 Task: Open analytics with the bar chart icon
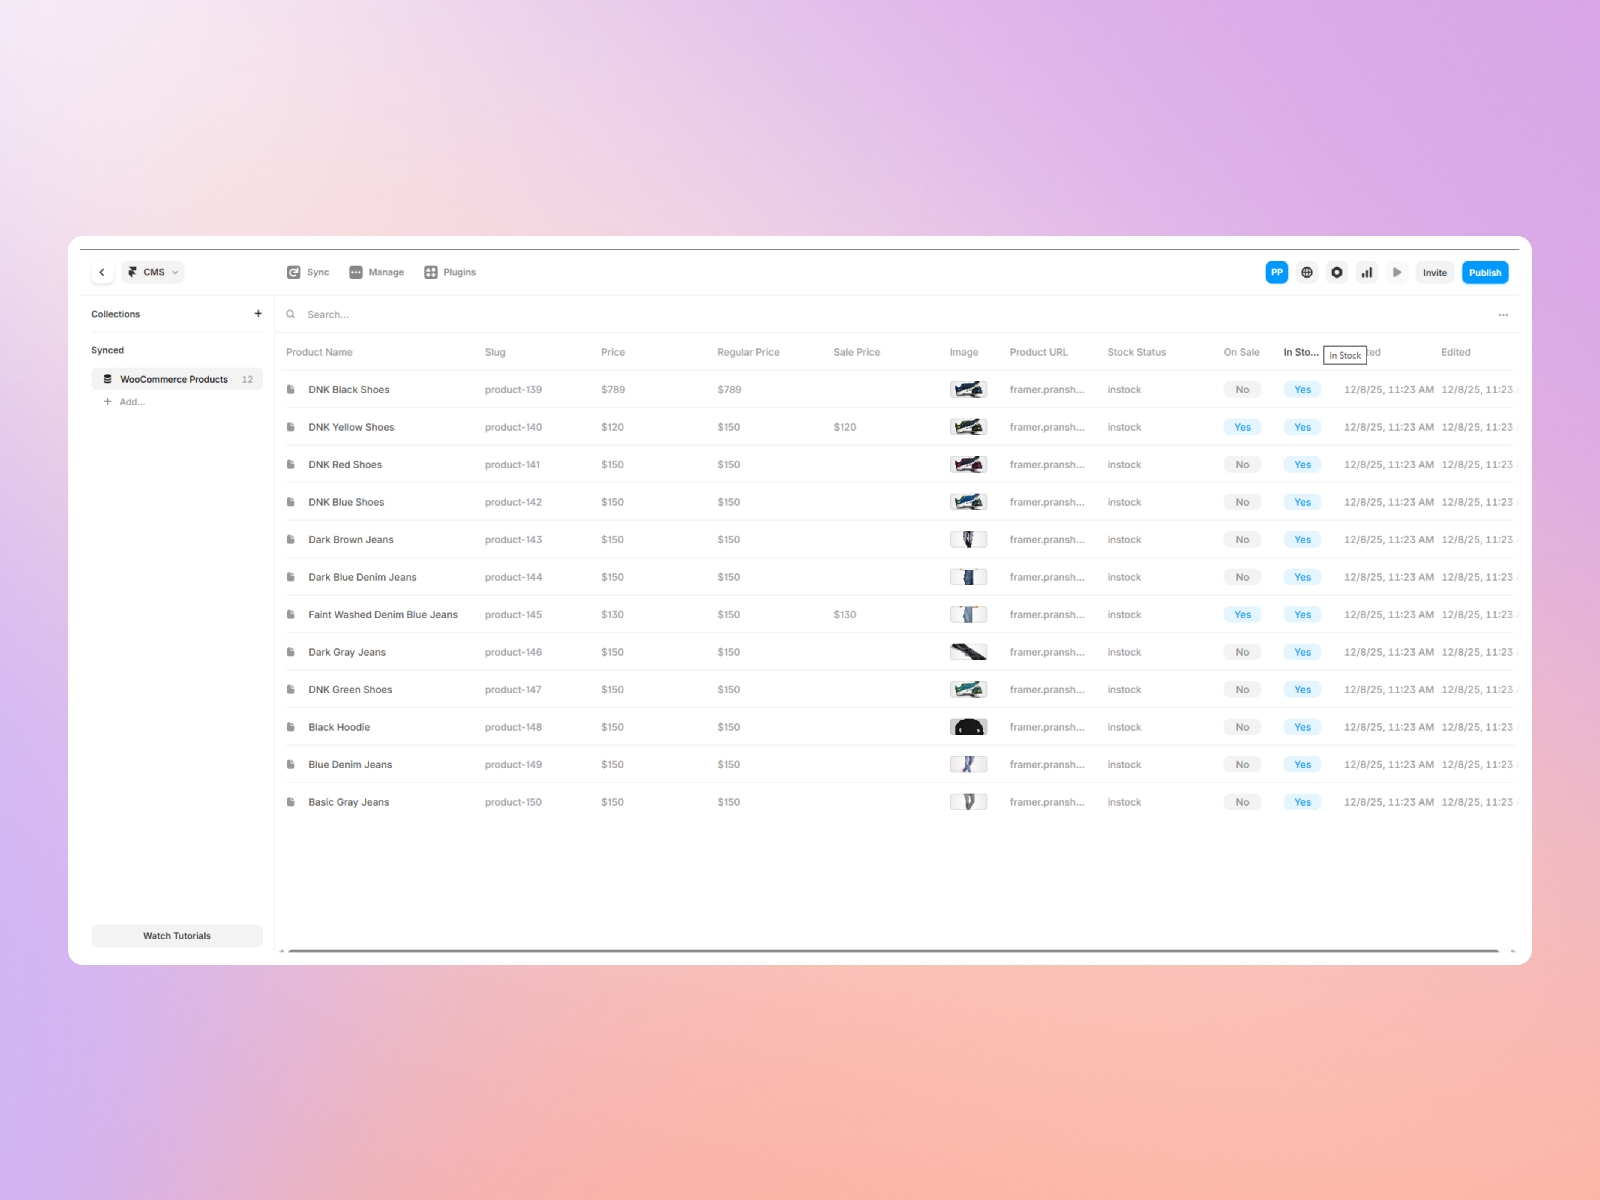click(1367, 271)
